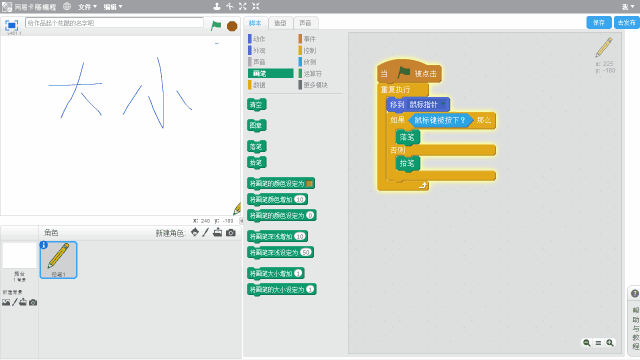Click the 网易卡搭编程 logo

[29, 7]
